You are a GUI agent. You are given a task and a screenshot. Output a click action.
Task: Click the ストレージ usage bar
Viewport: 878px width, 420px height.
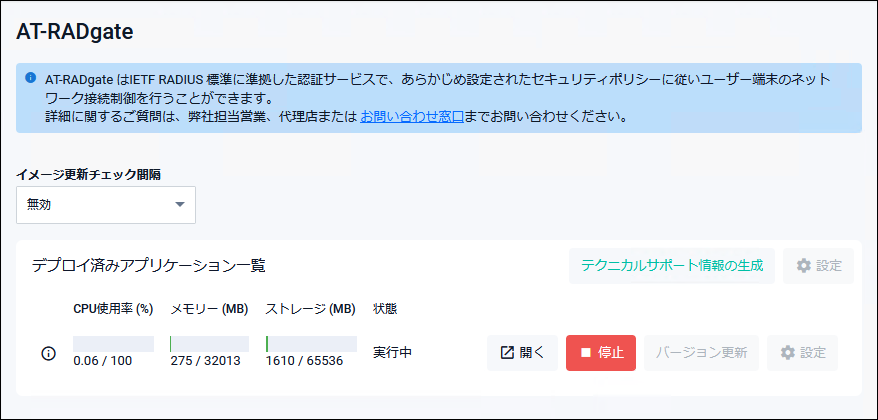pyautogui.click(x=311, y=344)
